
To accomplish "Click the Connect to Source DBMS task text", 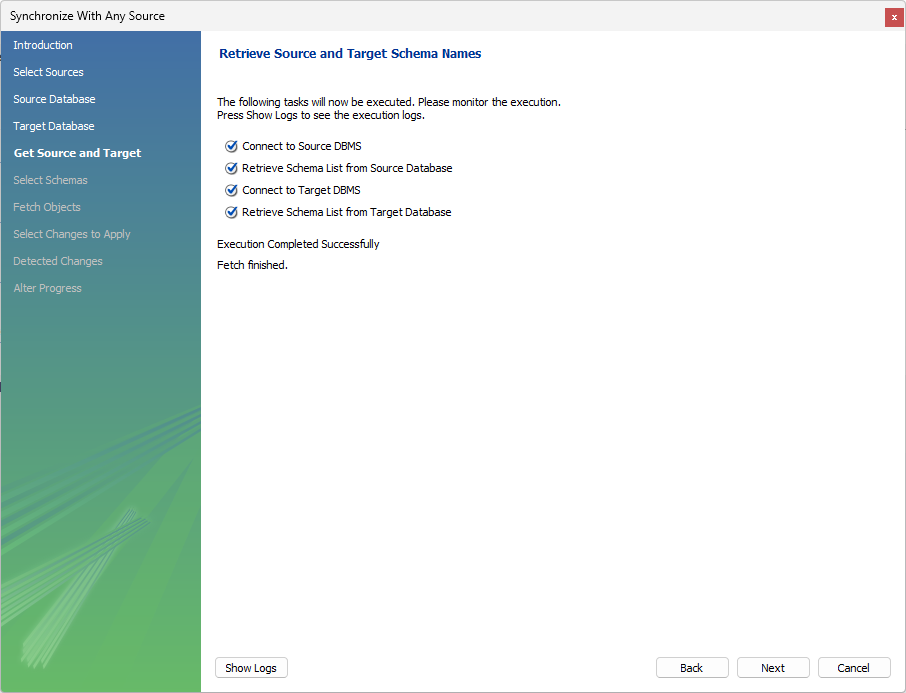I will [x=302, y=146].
